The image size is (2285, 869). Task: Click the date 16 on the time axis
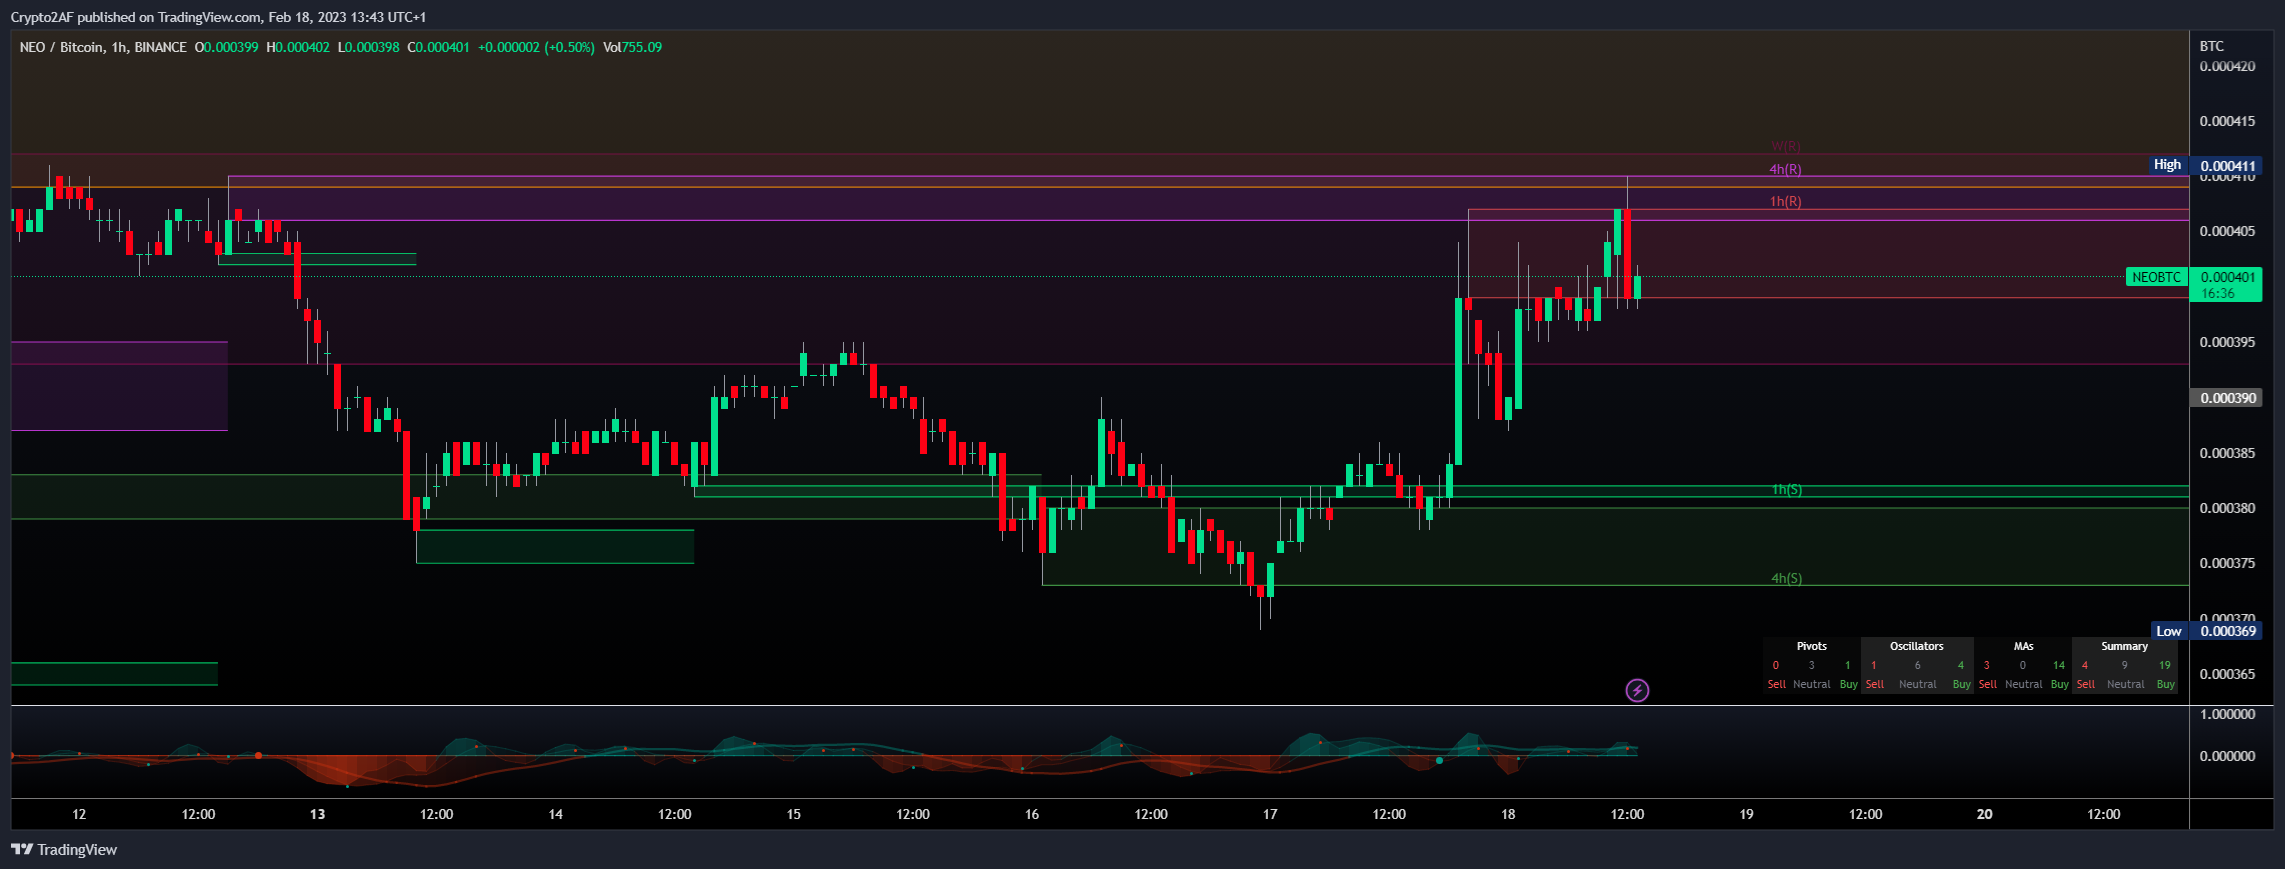1032,814
